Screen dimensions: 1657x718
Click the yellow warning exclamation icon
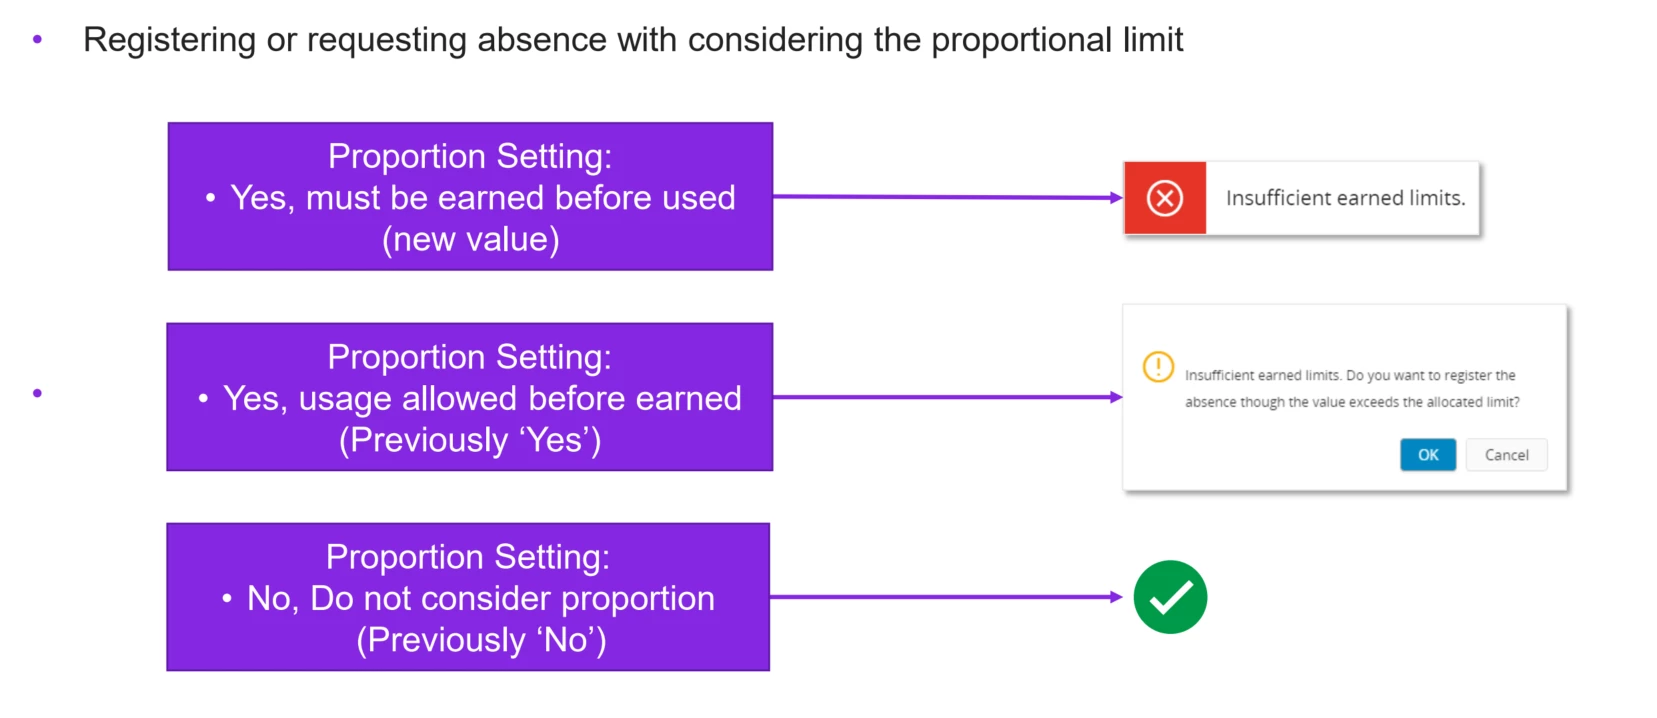[x=1158, y=367]
